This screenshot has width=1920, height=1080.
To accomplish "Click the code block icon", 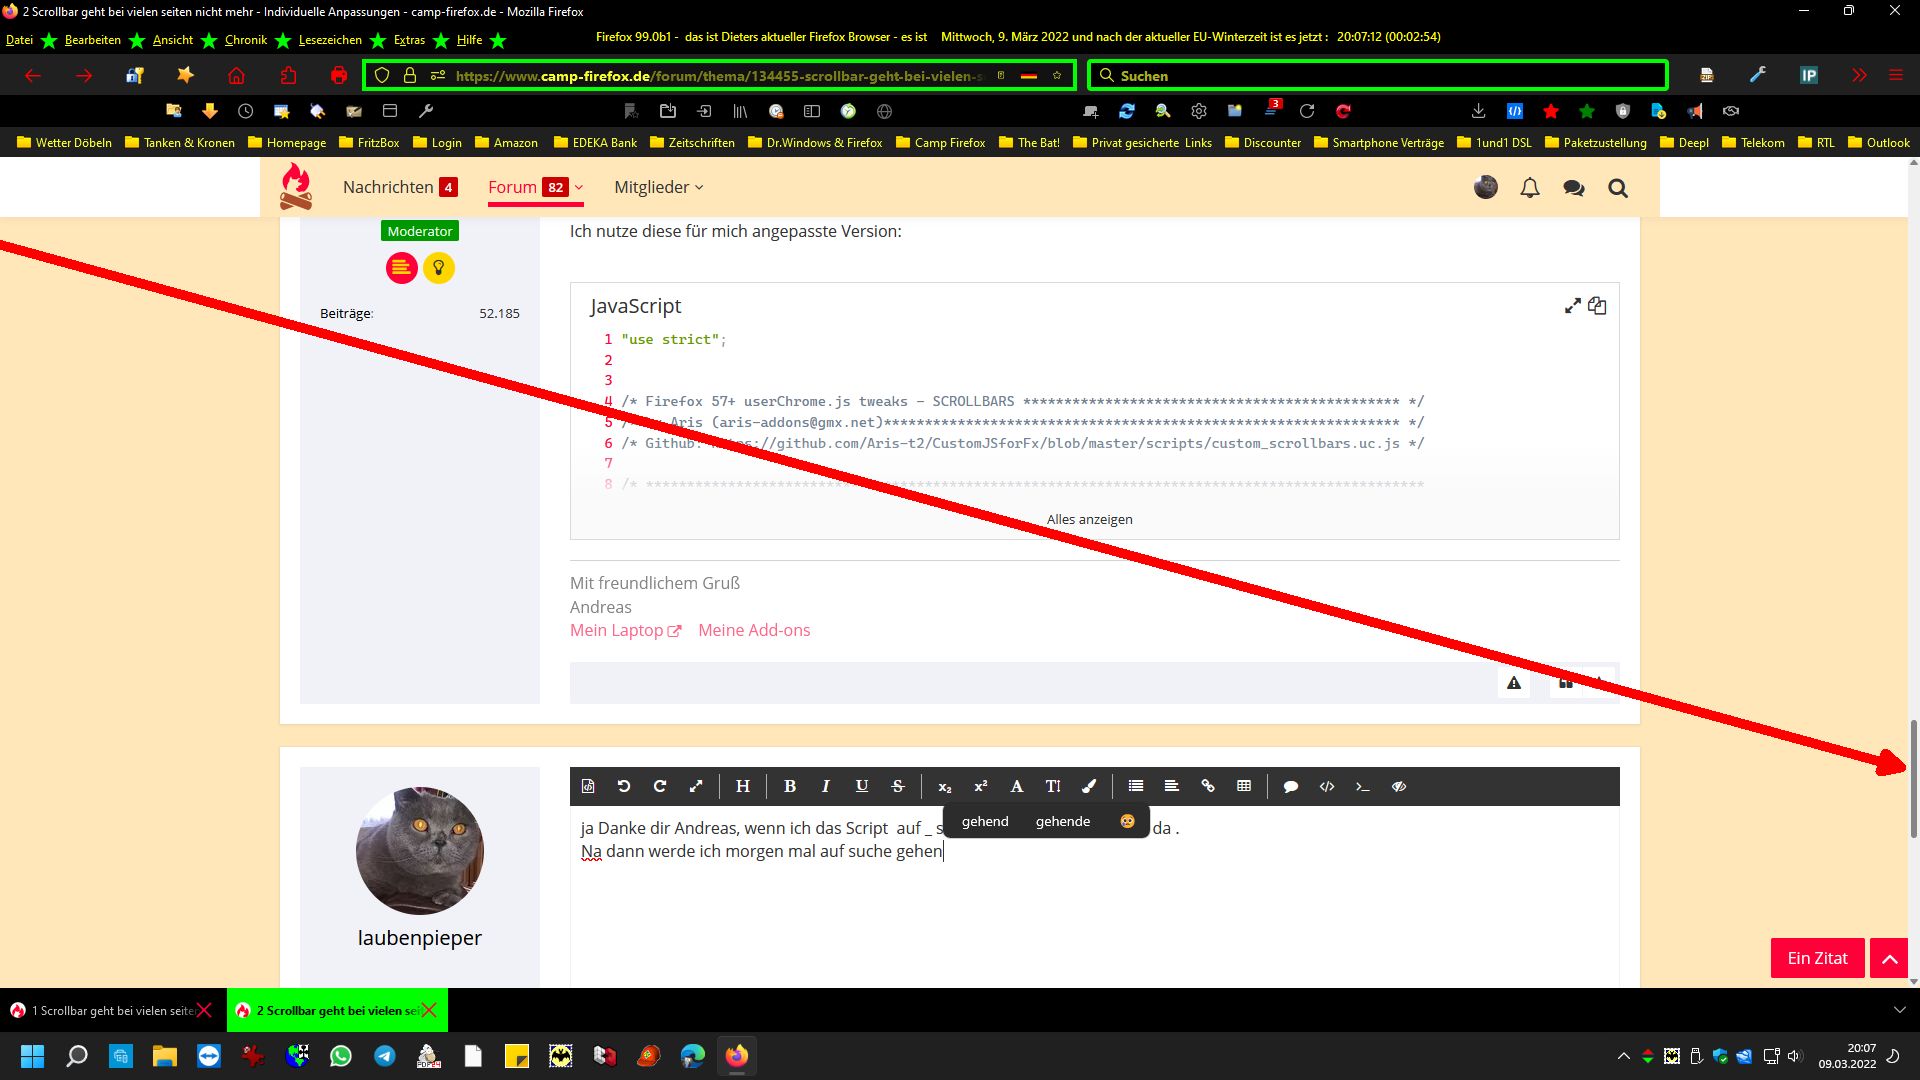I will (x=1326, y=786).
